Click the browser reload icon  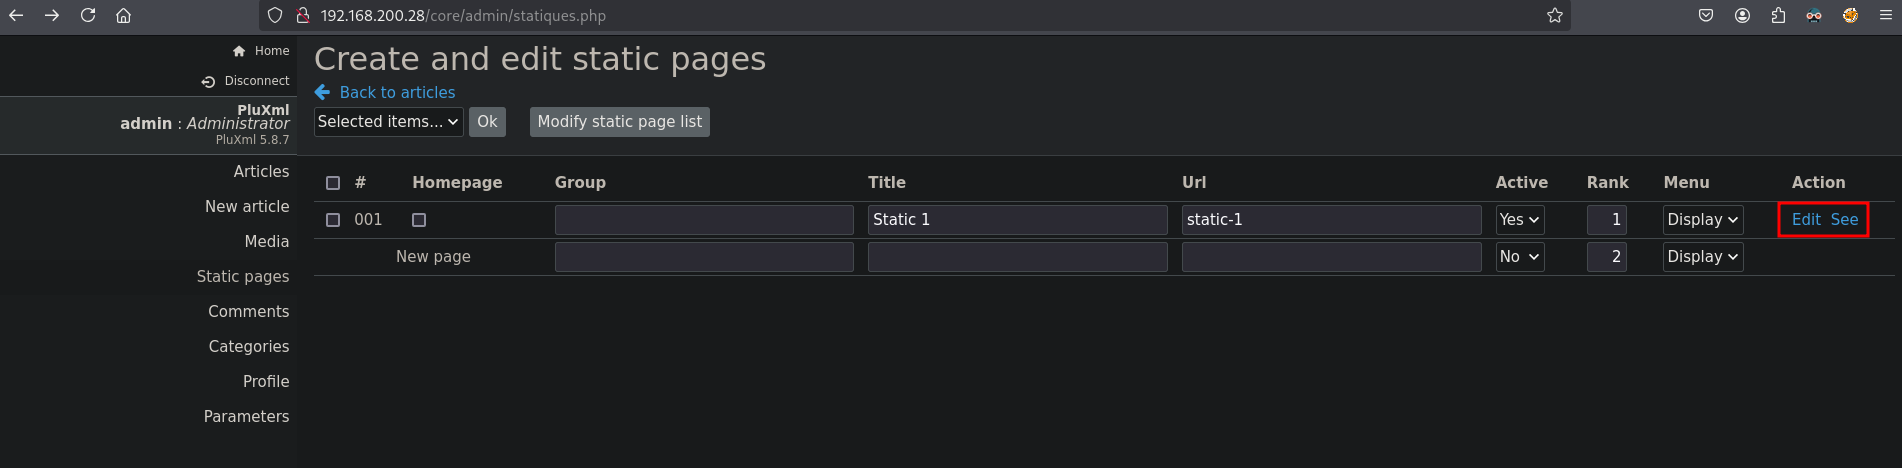click(x=88, y=15)
